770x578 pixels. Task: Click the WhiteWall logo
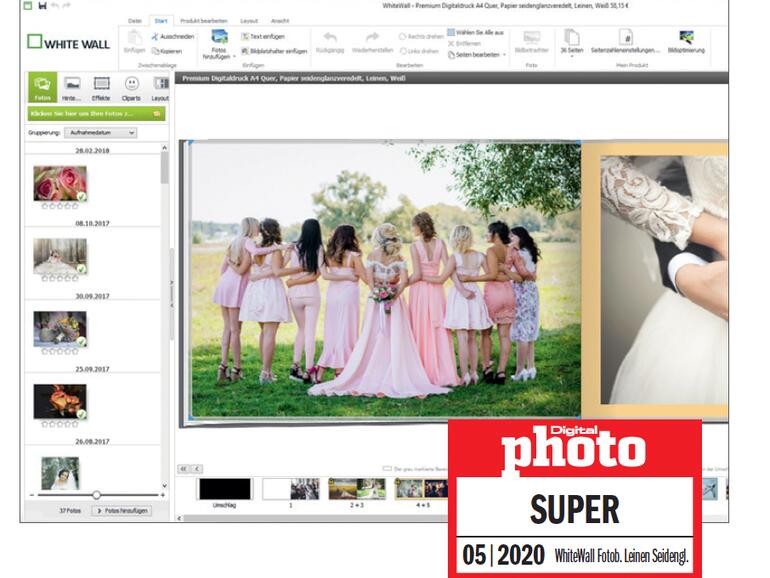[x=68, y=43]
